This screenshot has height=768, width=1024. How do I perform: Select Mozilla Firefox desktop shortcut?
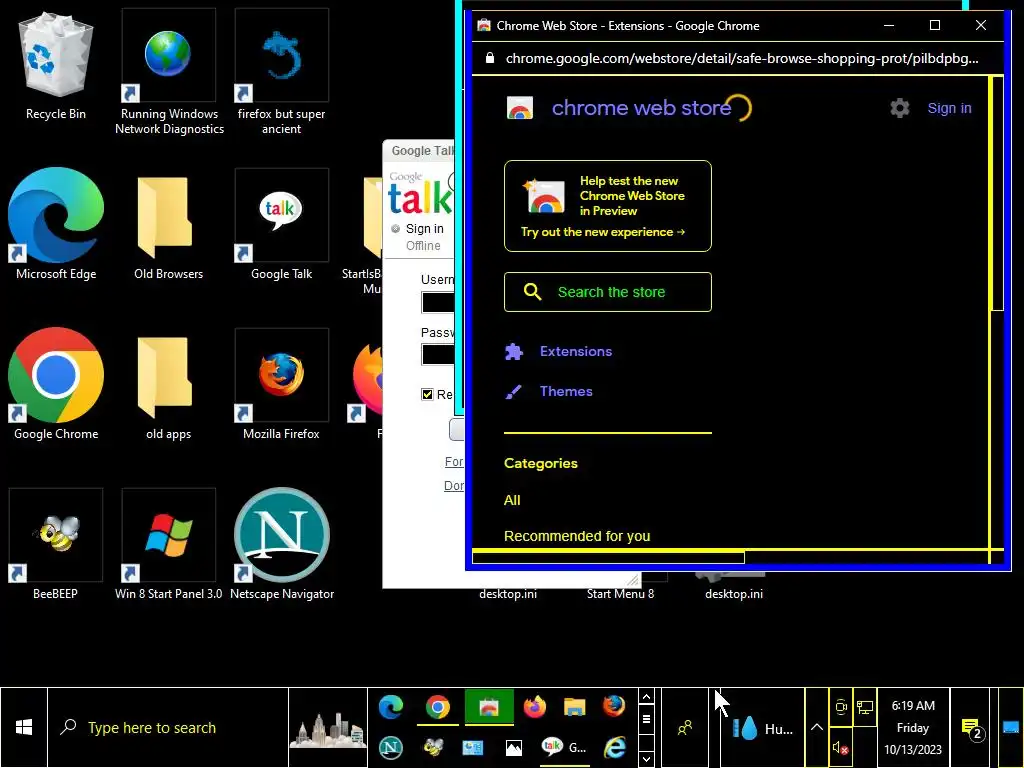pos(281,384)
